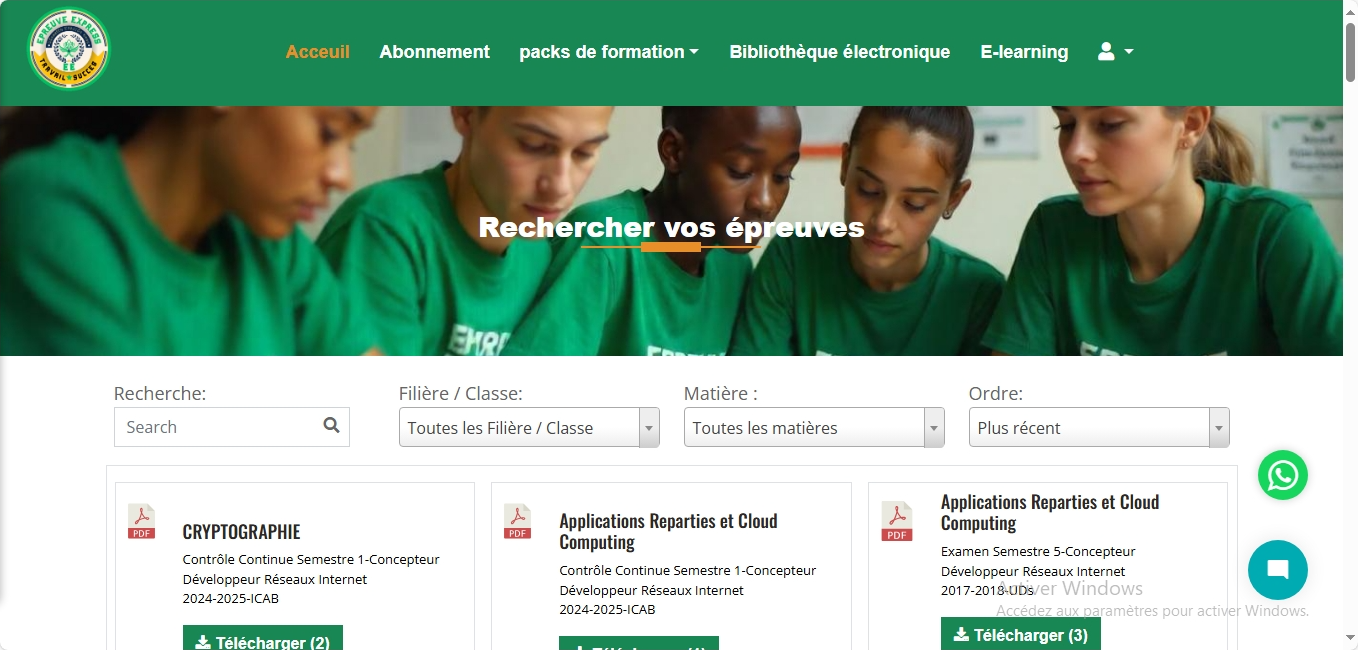Click the PDF icon of the 2017-2018 Examen card
This screenshot has height=650, width=1358.
click(x=897, y=521)
